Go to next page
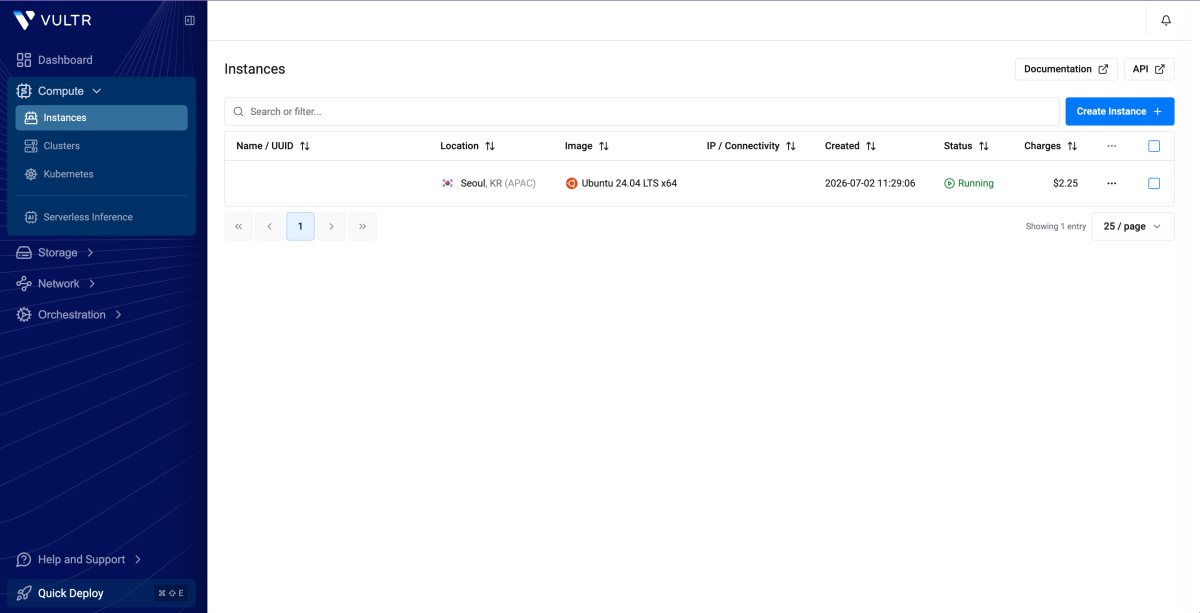The image size is (1200, 613). click(331, 227)
